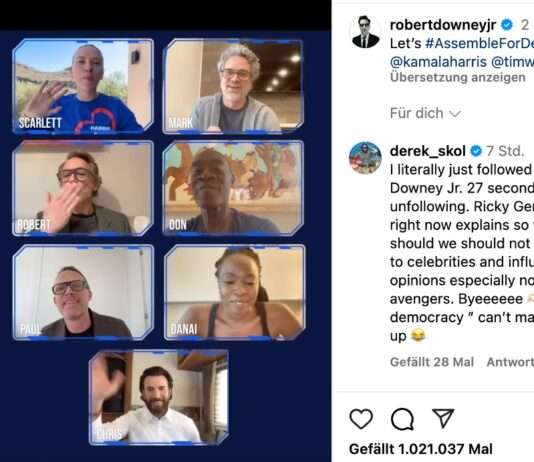Click 'Übersetzung anzeigen' translation link
534x462 pixels.
coord(458,77)
